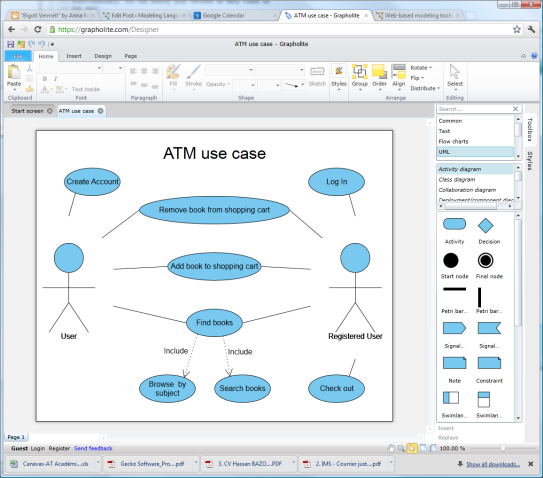Click the Register link in status bar

point(59,448)
